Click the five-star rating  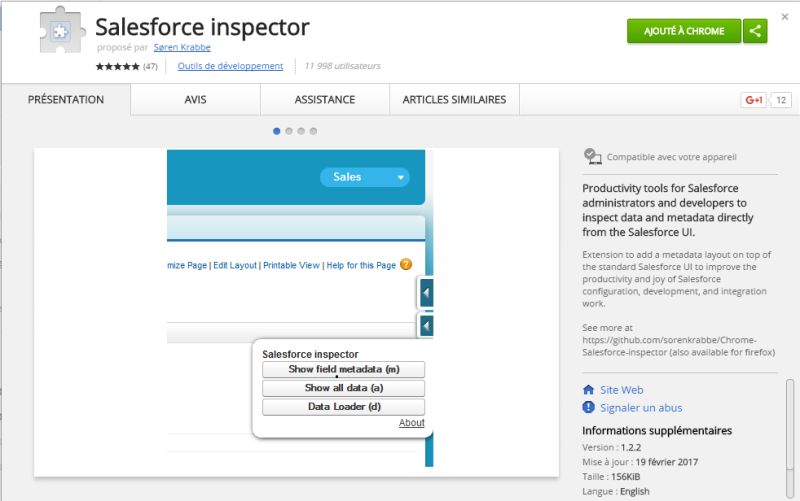click(x=117, y=66)
